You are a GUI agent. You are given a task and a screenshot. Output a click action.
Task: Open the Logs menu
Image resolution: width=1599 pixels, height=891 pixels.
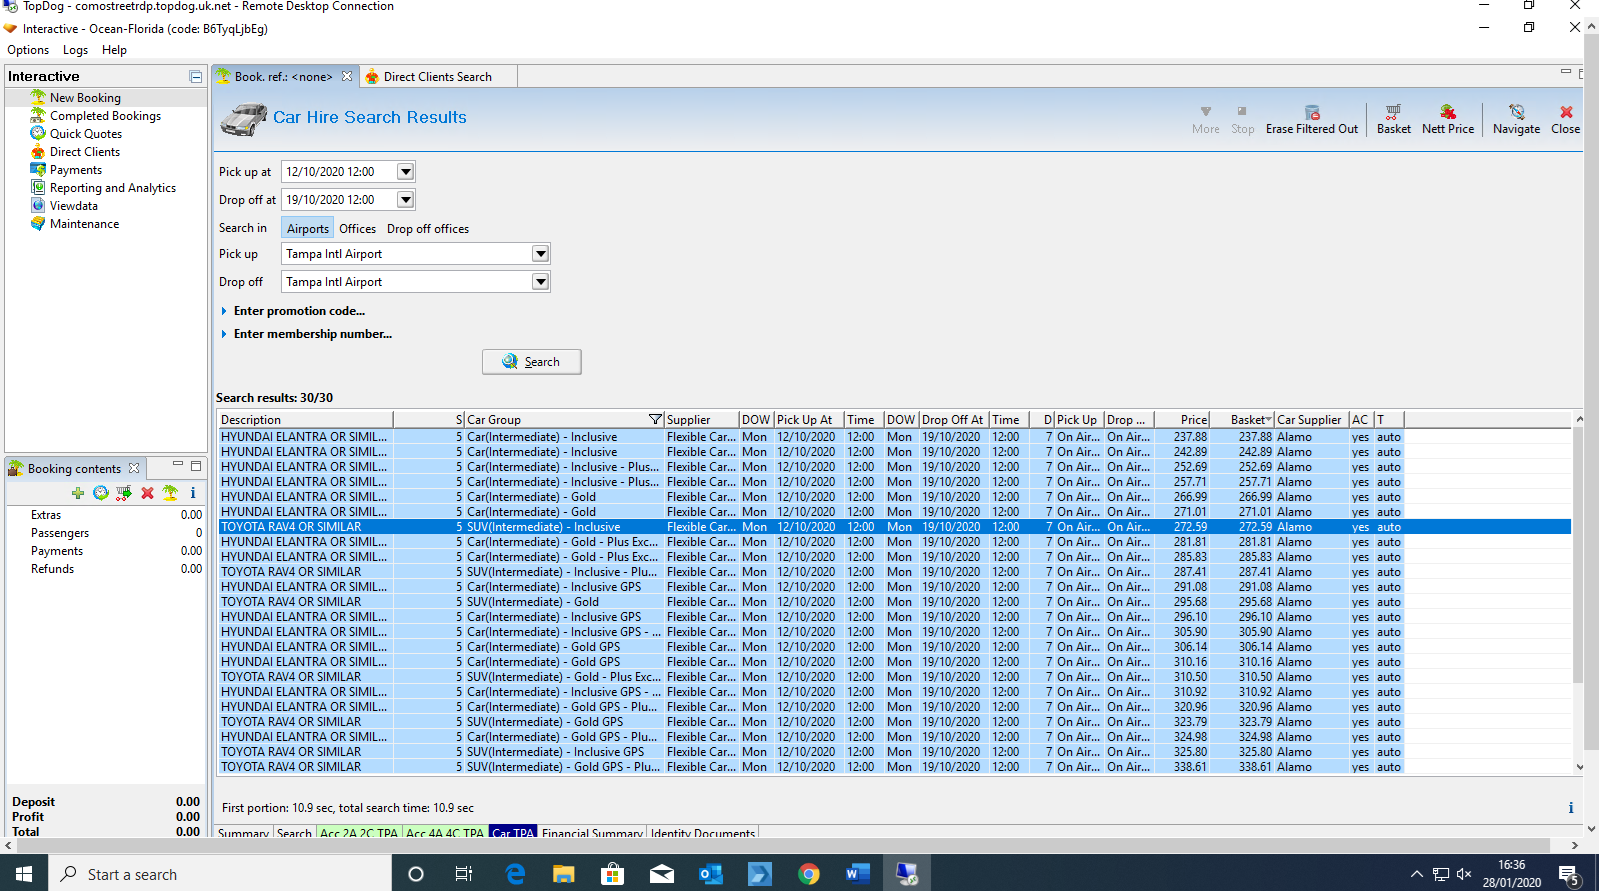[75, 50]
